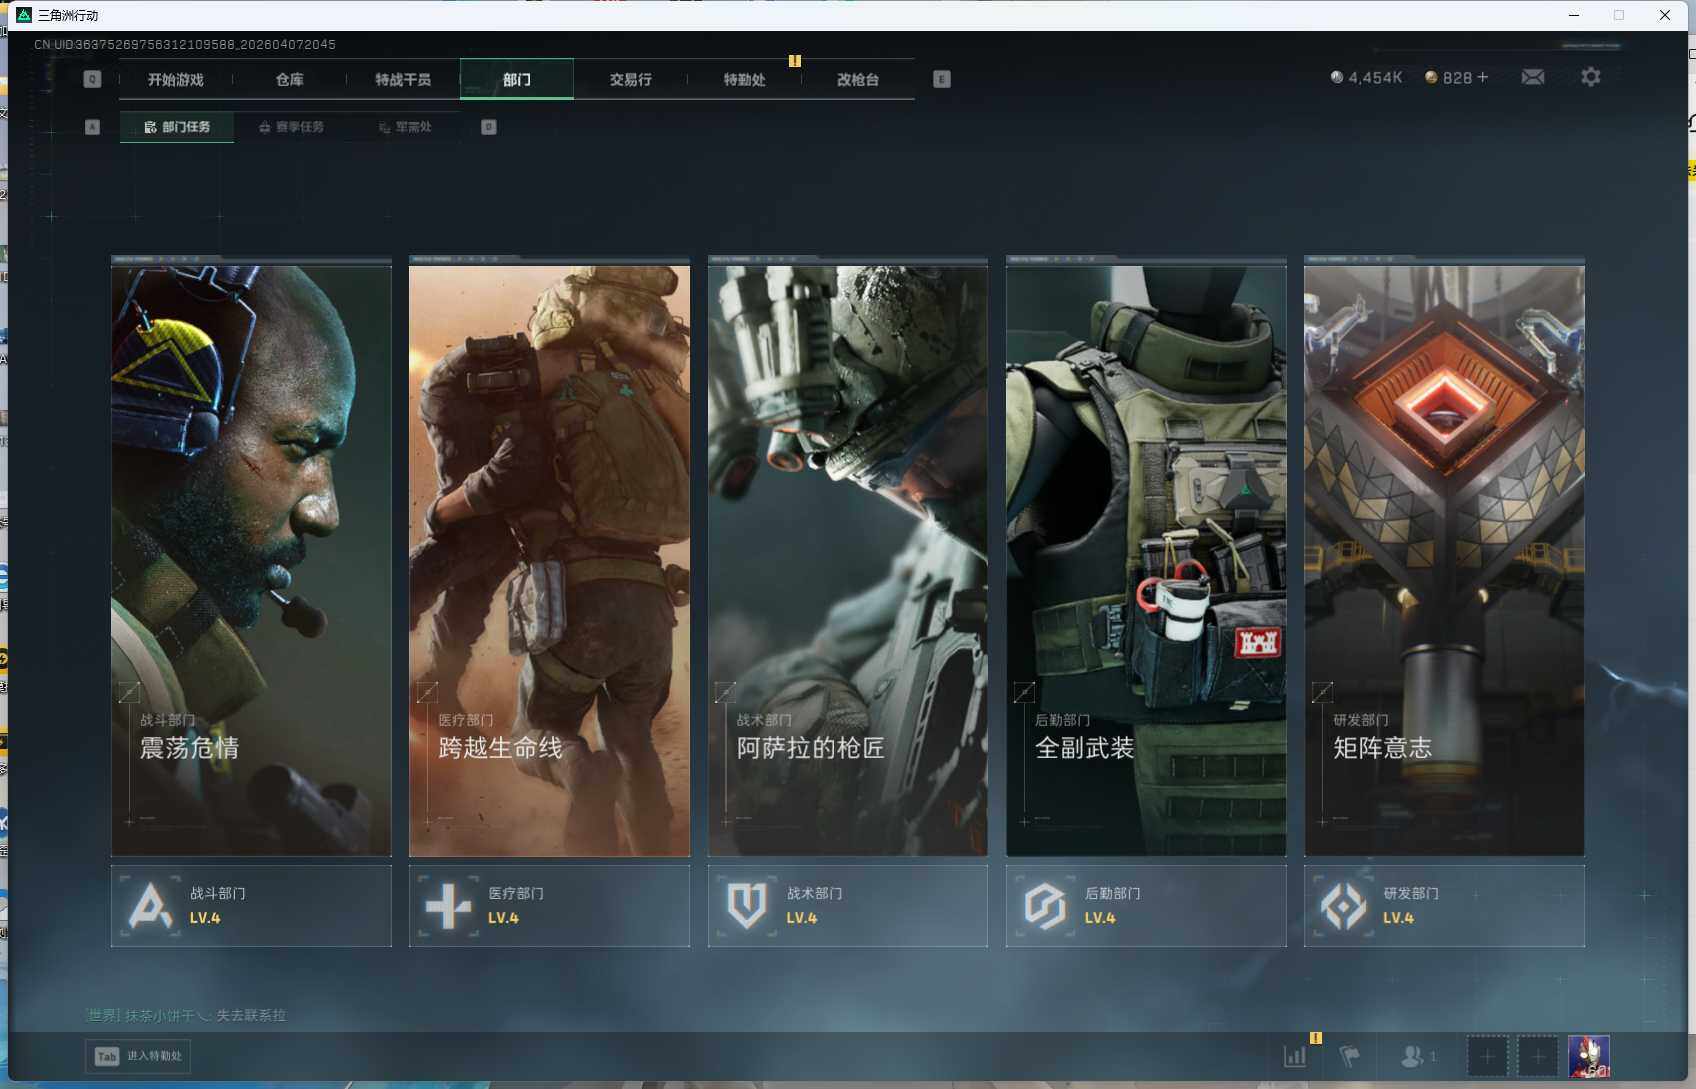Switch to the 赛季任务 sub-tab

coord(291,127)
